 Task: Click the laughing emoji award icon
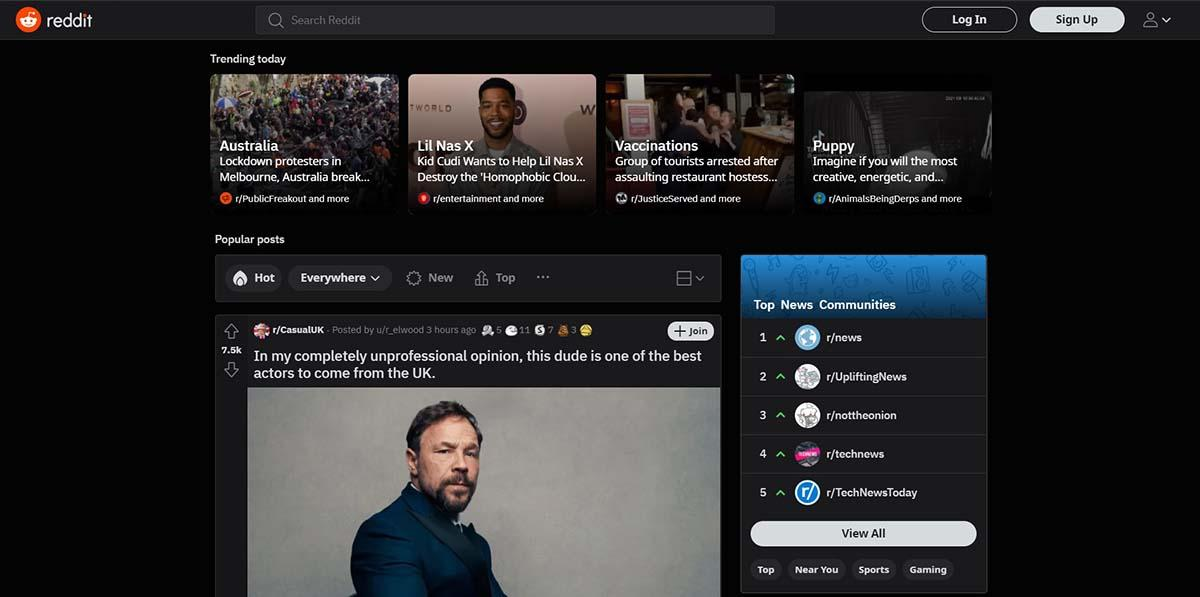coord(586,330)
